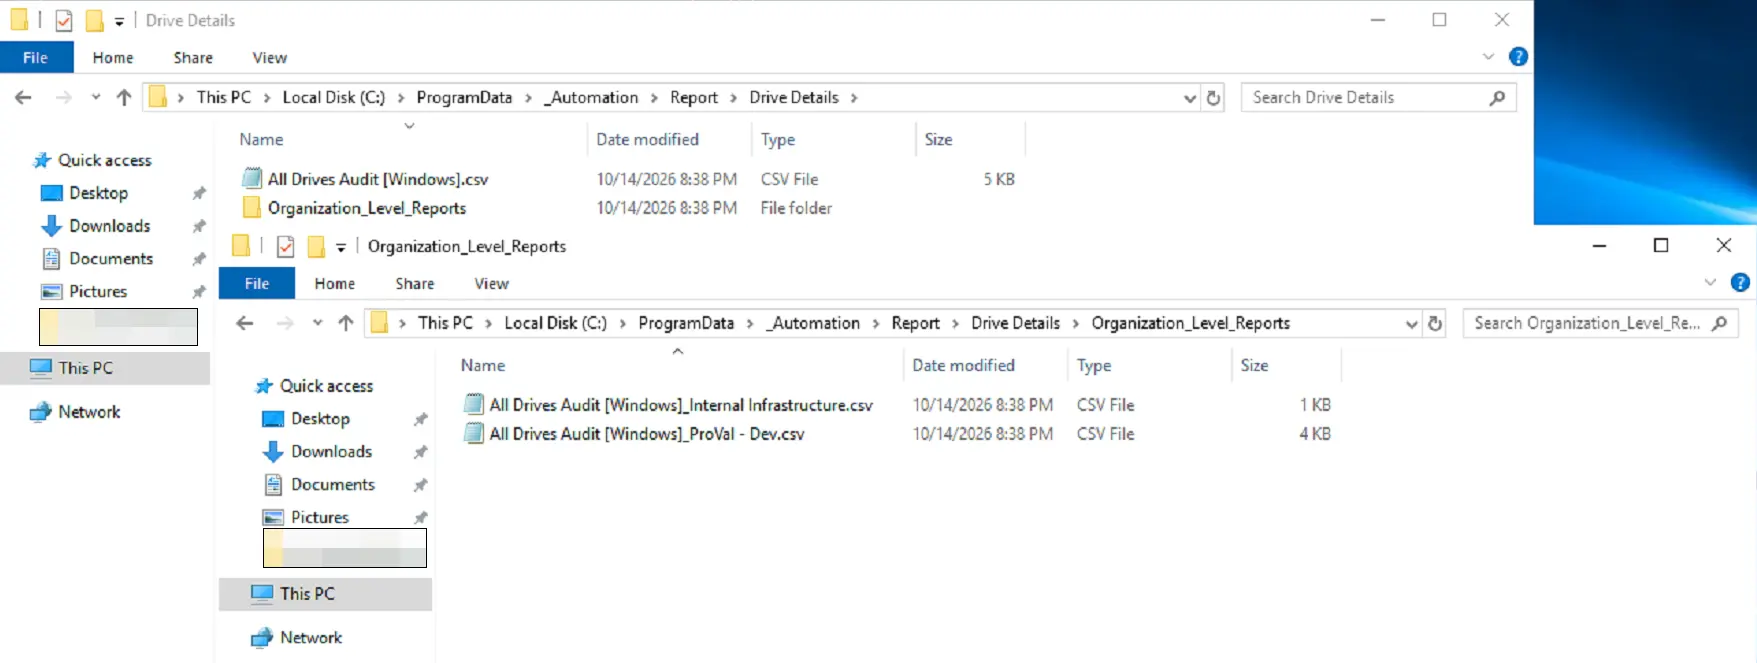Click search magnifier in Organization_Level_Reports window
Image resolution: width=1757 pixels, height=663 pixels.
(x=1719, y=323)
